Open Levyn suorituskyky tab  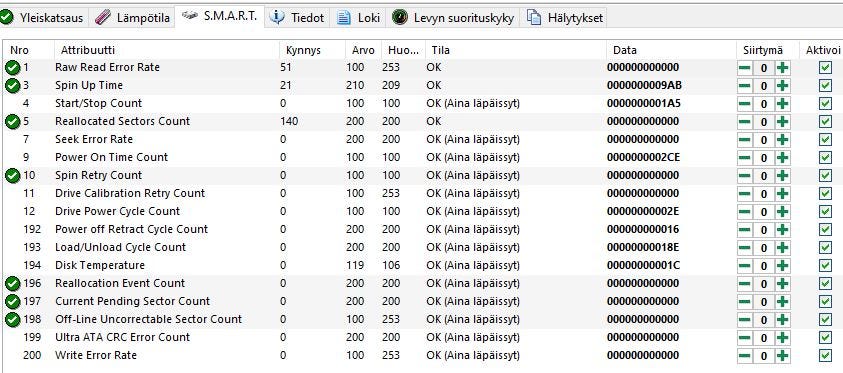tap(453, 18)
